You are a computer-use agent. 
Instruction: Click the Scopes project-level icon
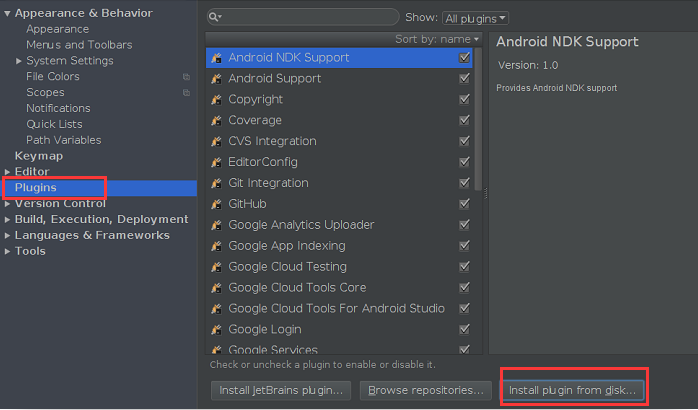point(187,93)
